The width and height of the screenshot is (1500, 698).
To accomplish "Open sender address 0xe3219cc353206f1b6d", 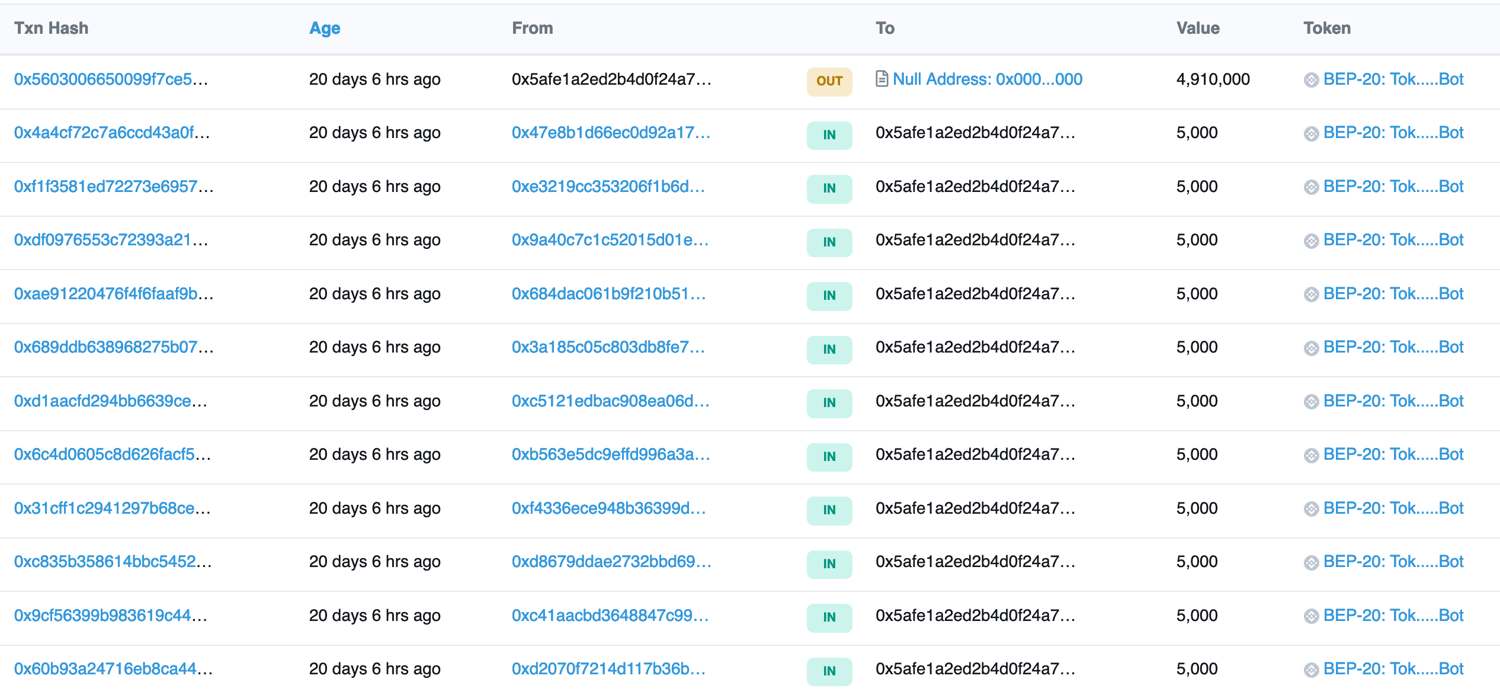I will pos(609,187).
